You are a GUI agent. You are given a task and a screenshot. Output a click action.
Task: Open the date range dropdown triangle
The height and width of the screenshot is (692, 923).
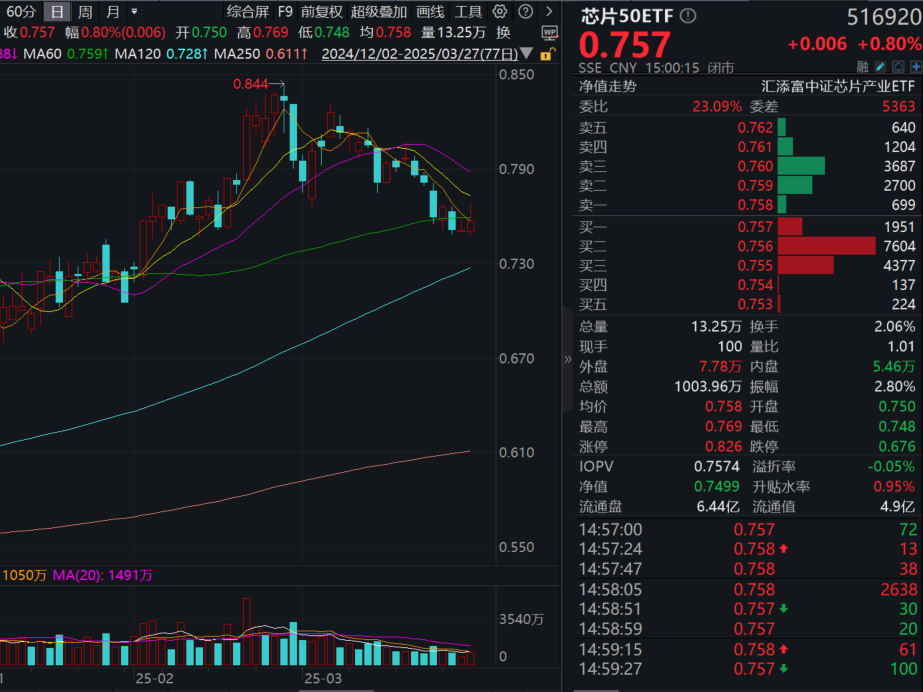point(527,54)
